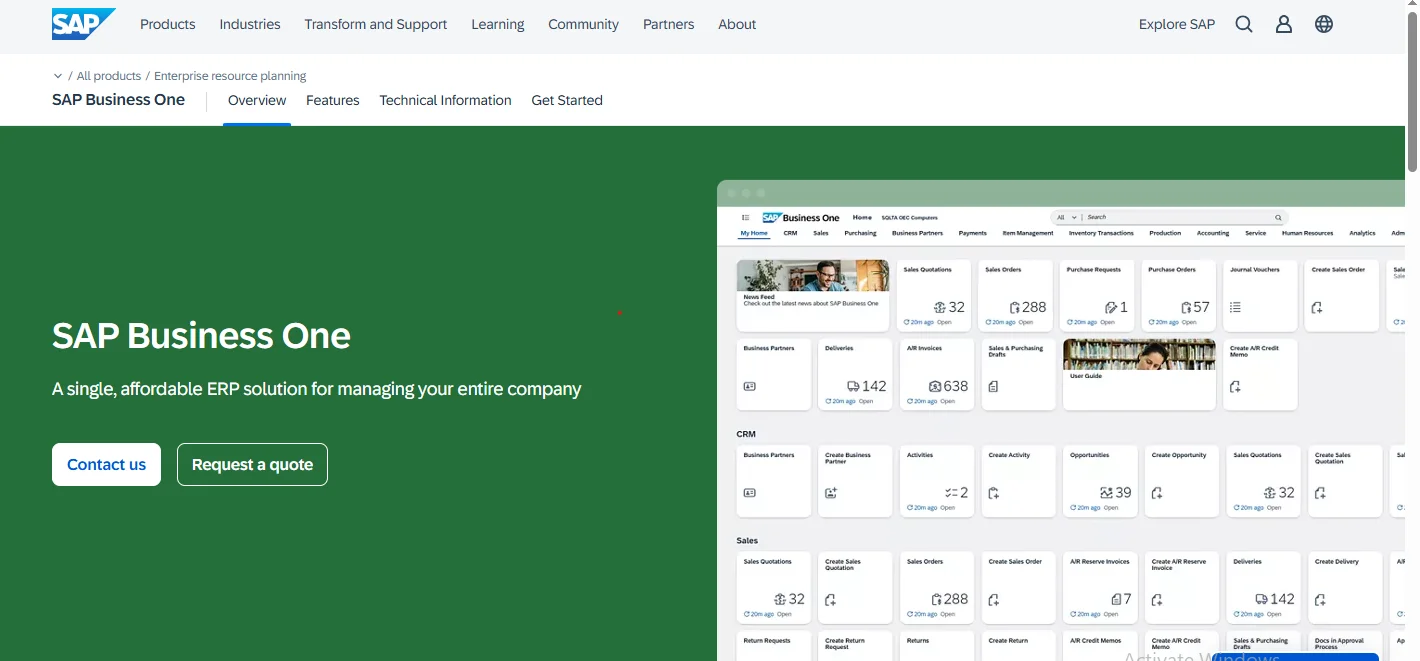Click the News Feed thumbnail image
The height and width of the screenshot is (661, 1420).
tap(813, 275)
